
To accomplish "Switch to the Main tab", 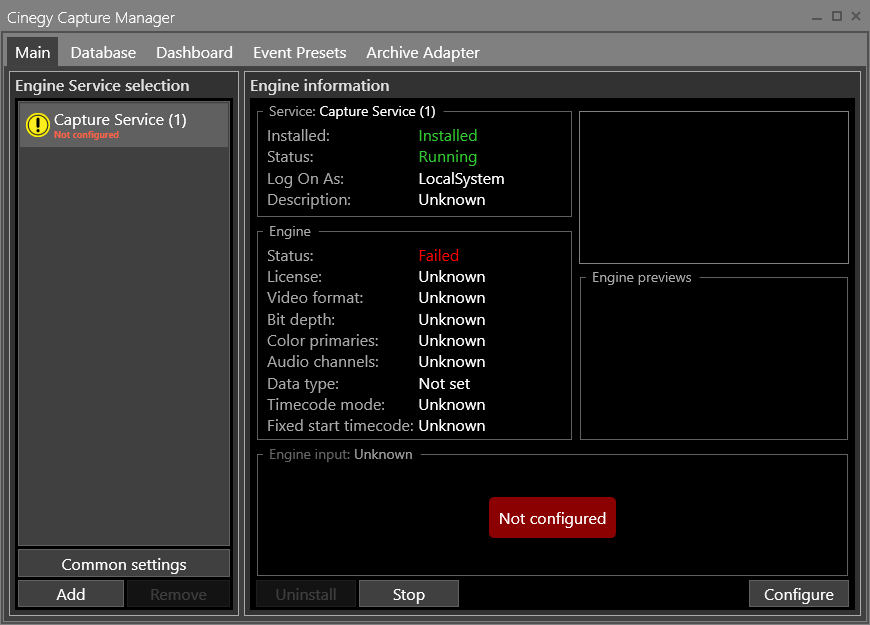I will [x=33, y=52].
